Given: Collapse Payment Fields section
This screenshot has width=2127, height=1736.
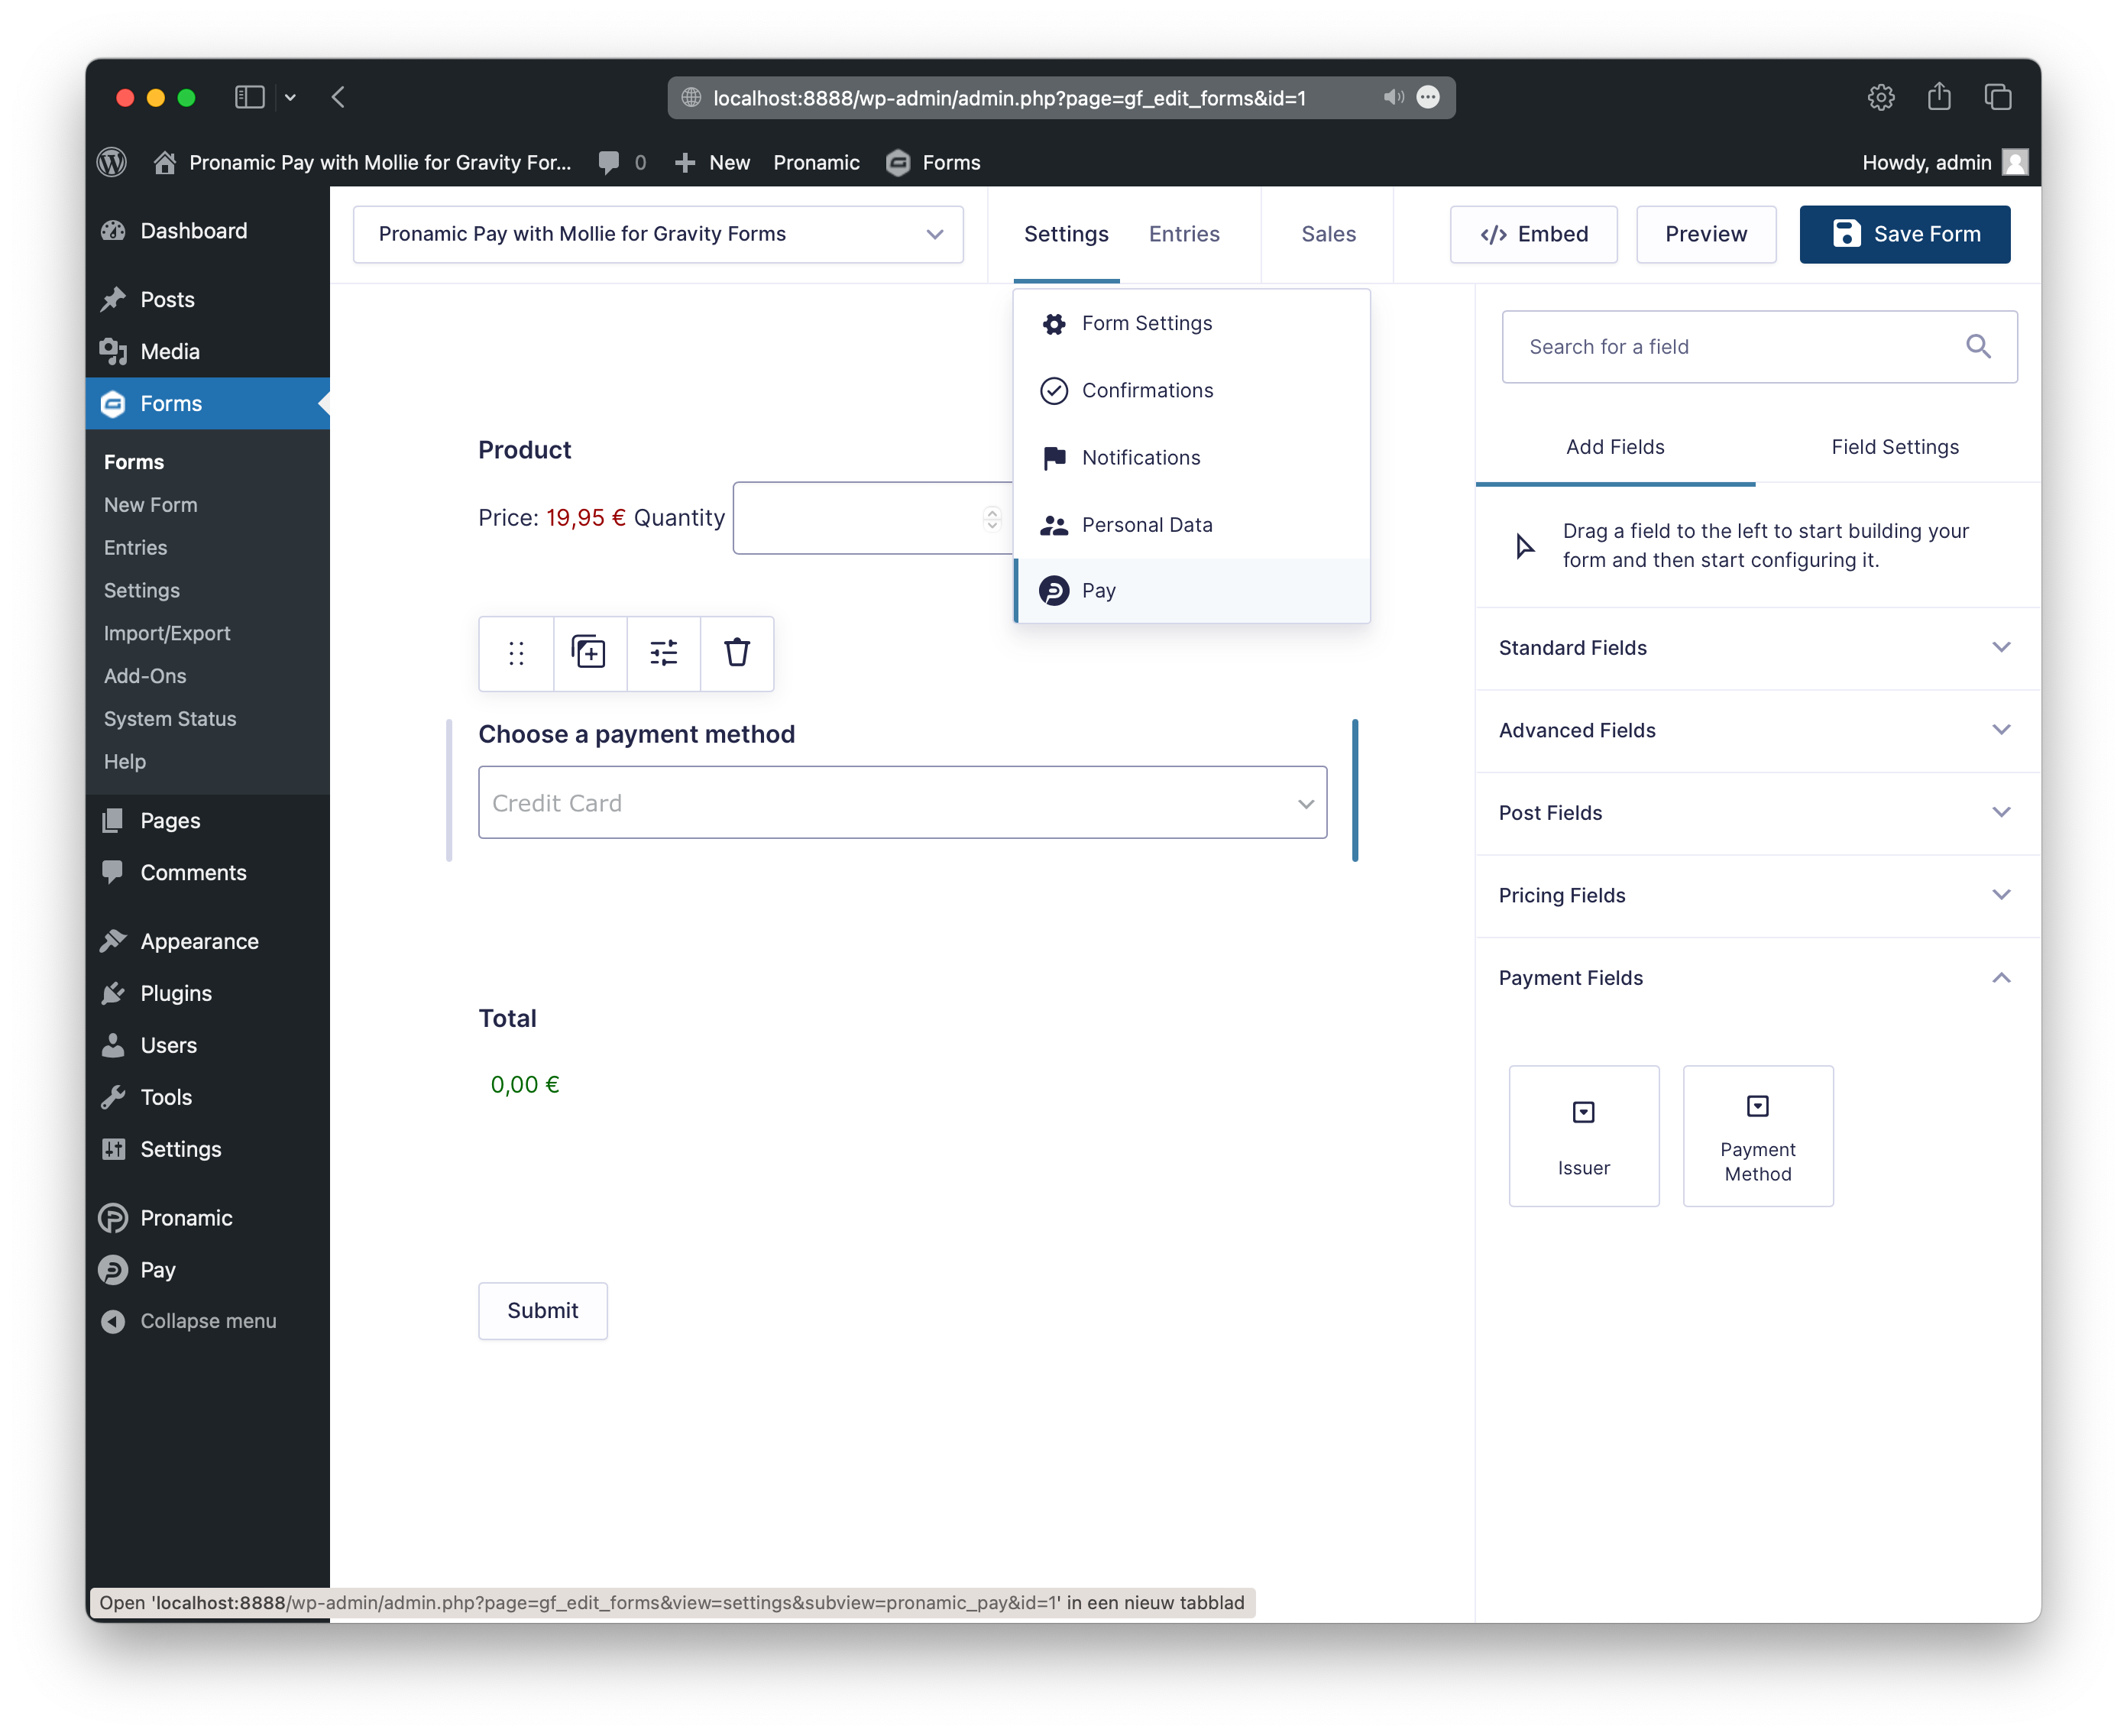Looking at the screenshot, I should click(x=1757, y=977).
